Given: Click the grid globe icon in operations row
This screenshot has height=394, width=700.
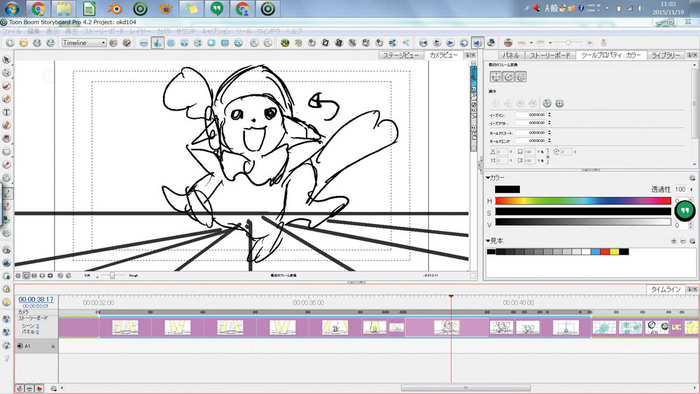Looking at the screenshot, I should pyautogui.click(x=559, y=103).
